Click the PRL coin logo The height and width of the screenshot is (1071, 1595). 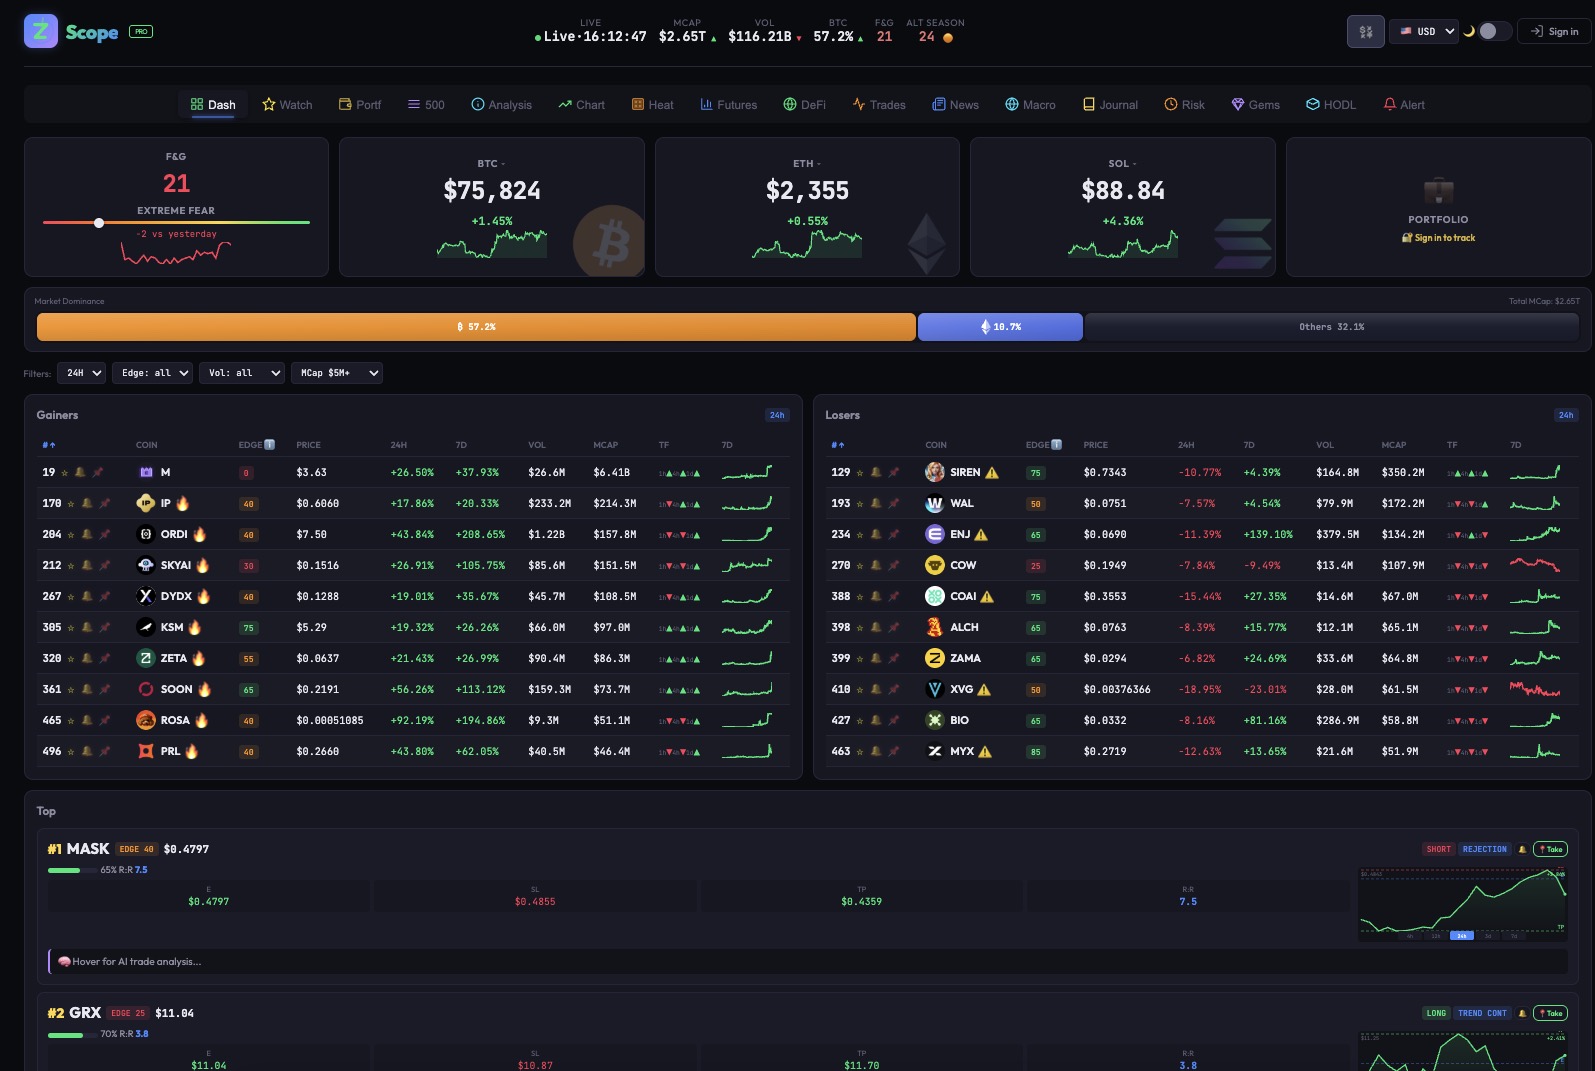[x=145, y=751]
